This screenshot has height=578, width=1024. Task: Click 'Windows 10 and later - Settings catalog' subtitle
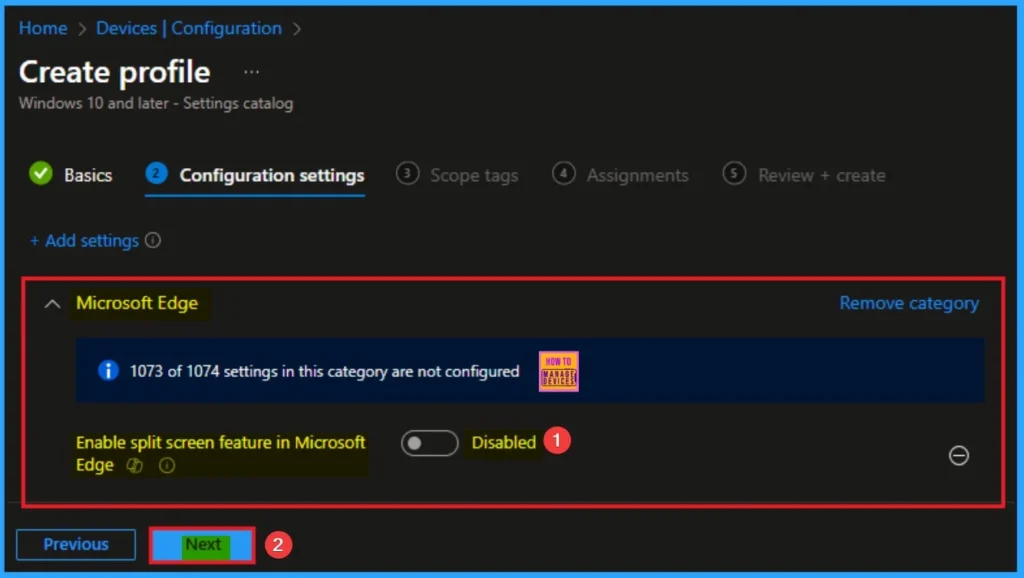click(156, 103)
